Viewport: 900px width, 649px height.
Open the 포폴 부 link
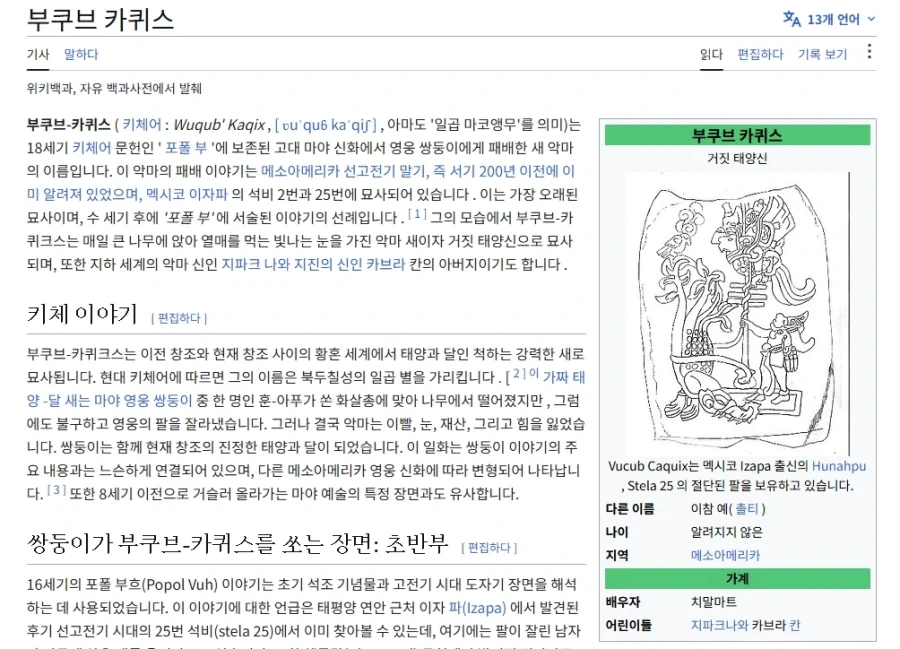coord(186,148)
